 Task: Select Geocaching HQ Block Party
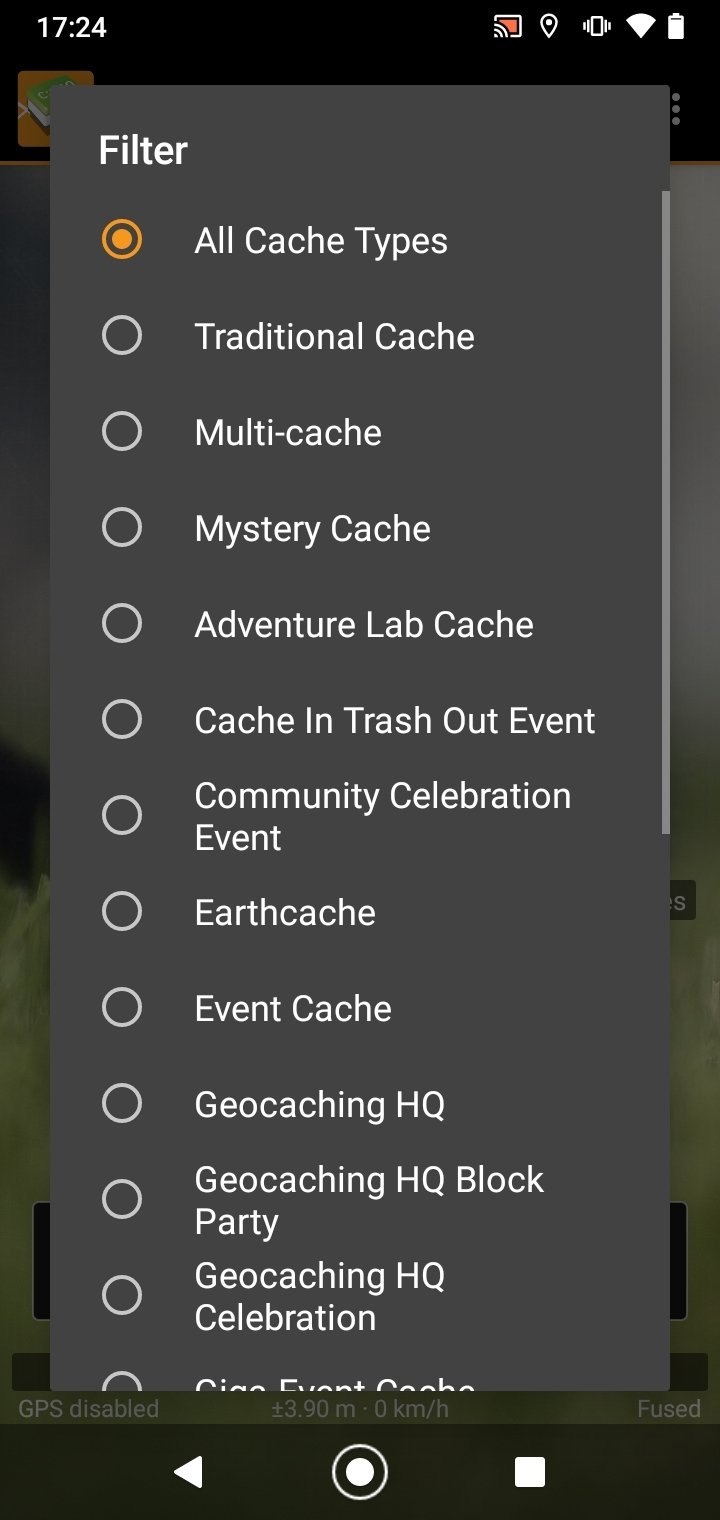point(122,1200)
